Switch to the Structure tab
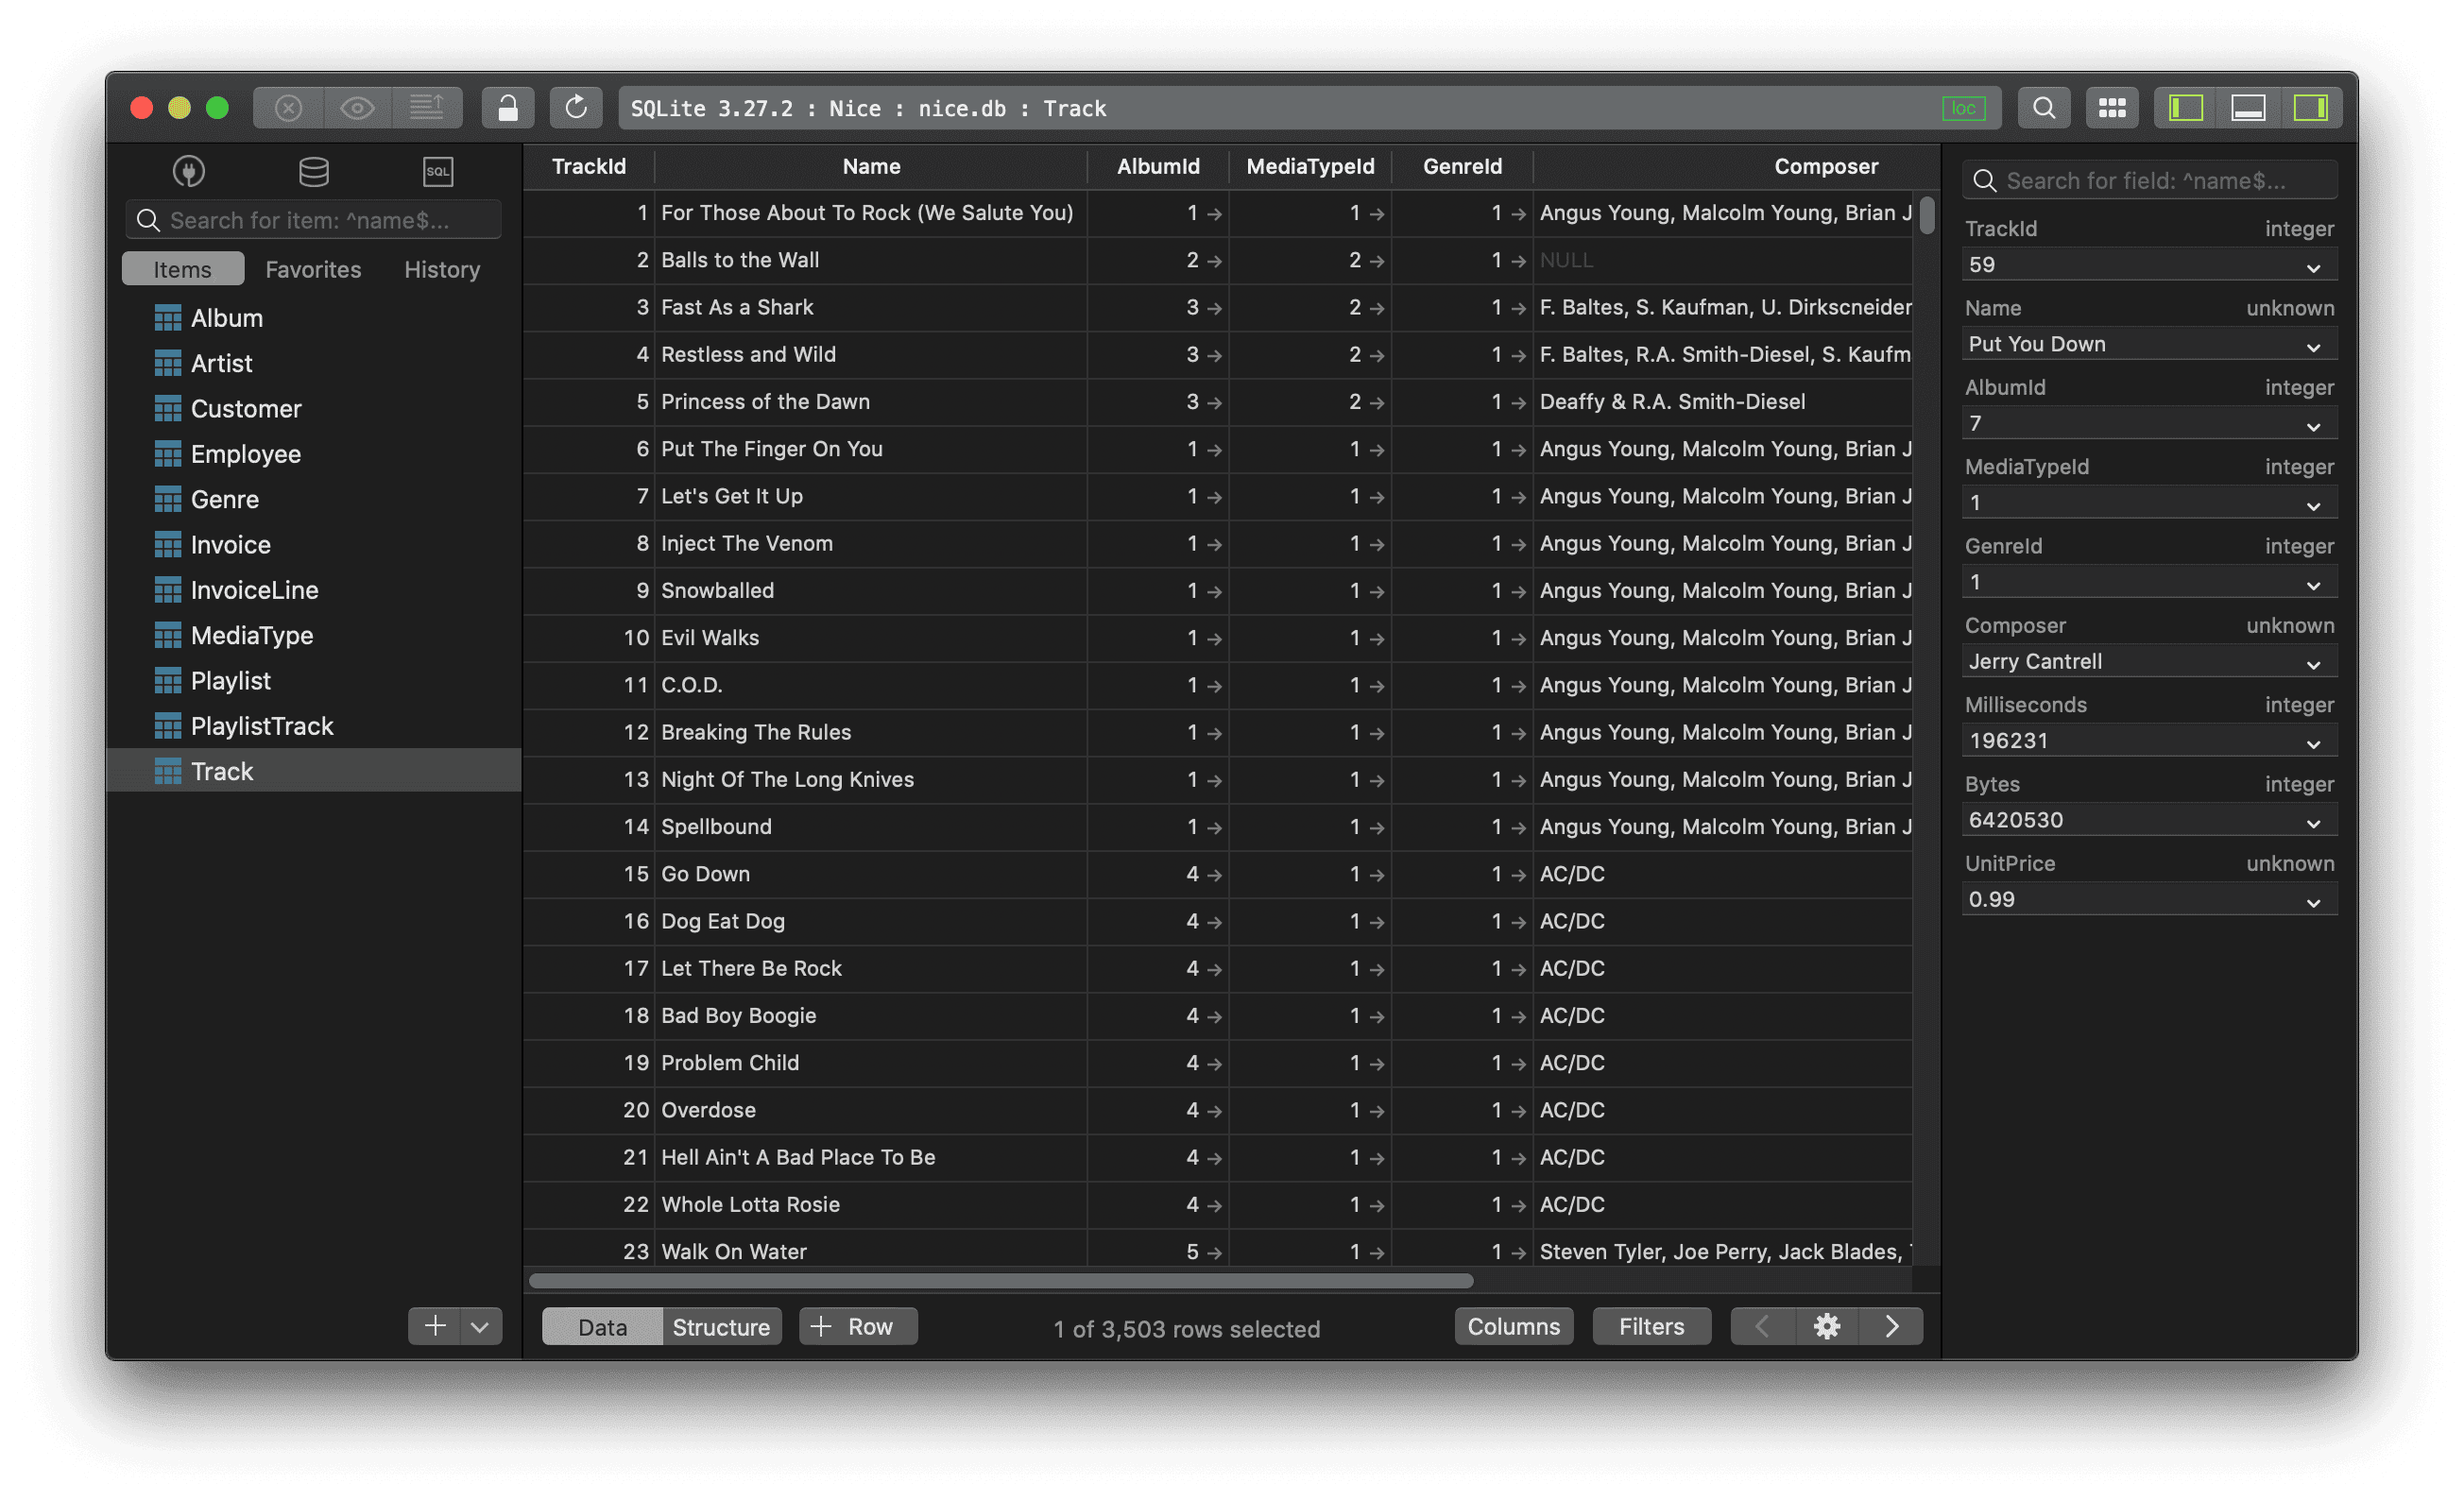The width and height of the screenshot is (2464, 1500). pyautogui.click(x=721, y=1326)
